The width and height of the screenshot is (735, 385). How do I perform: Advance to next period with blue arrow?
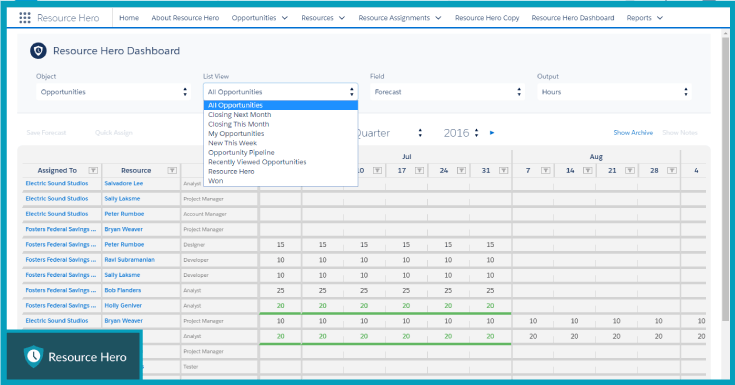492,133
